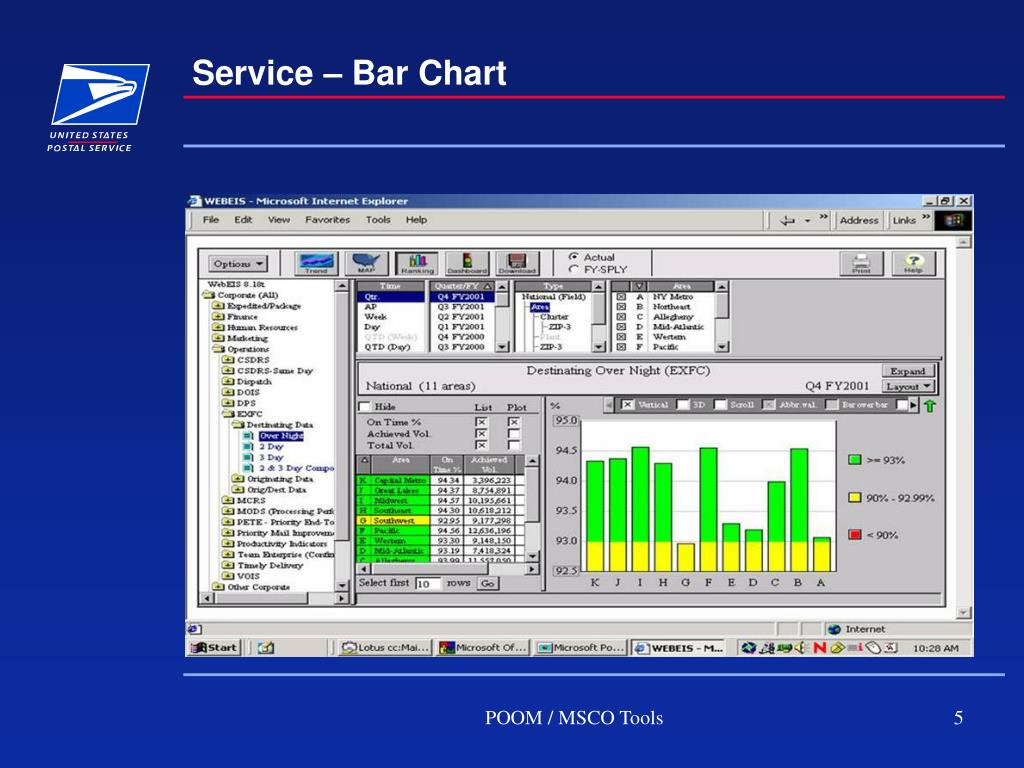This screenshot has width=1024, height=768.
Task: Open the Options dropdown
Action: point(238,264)
